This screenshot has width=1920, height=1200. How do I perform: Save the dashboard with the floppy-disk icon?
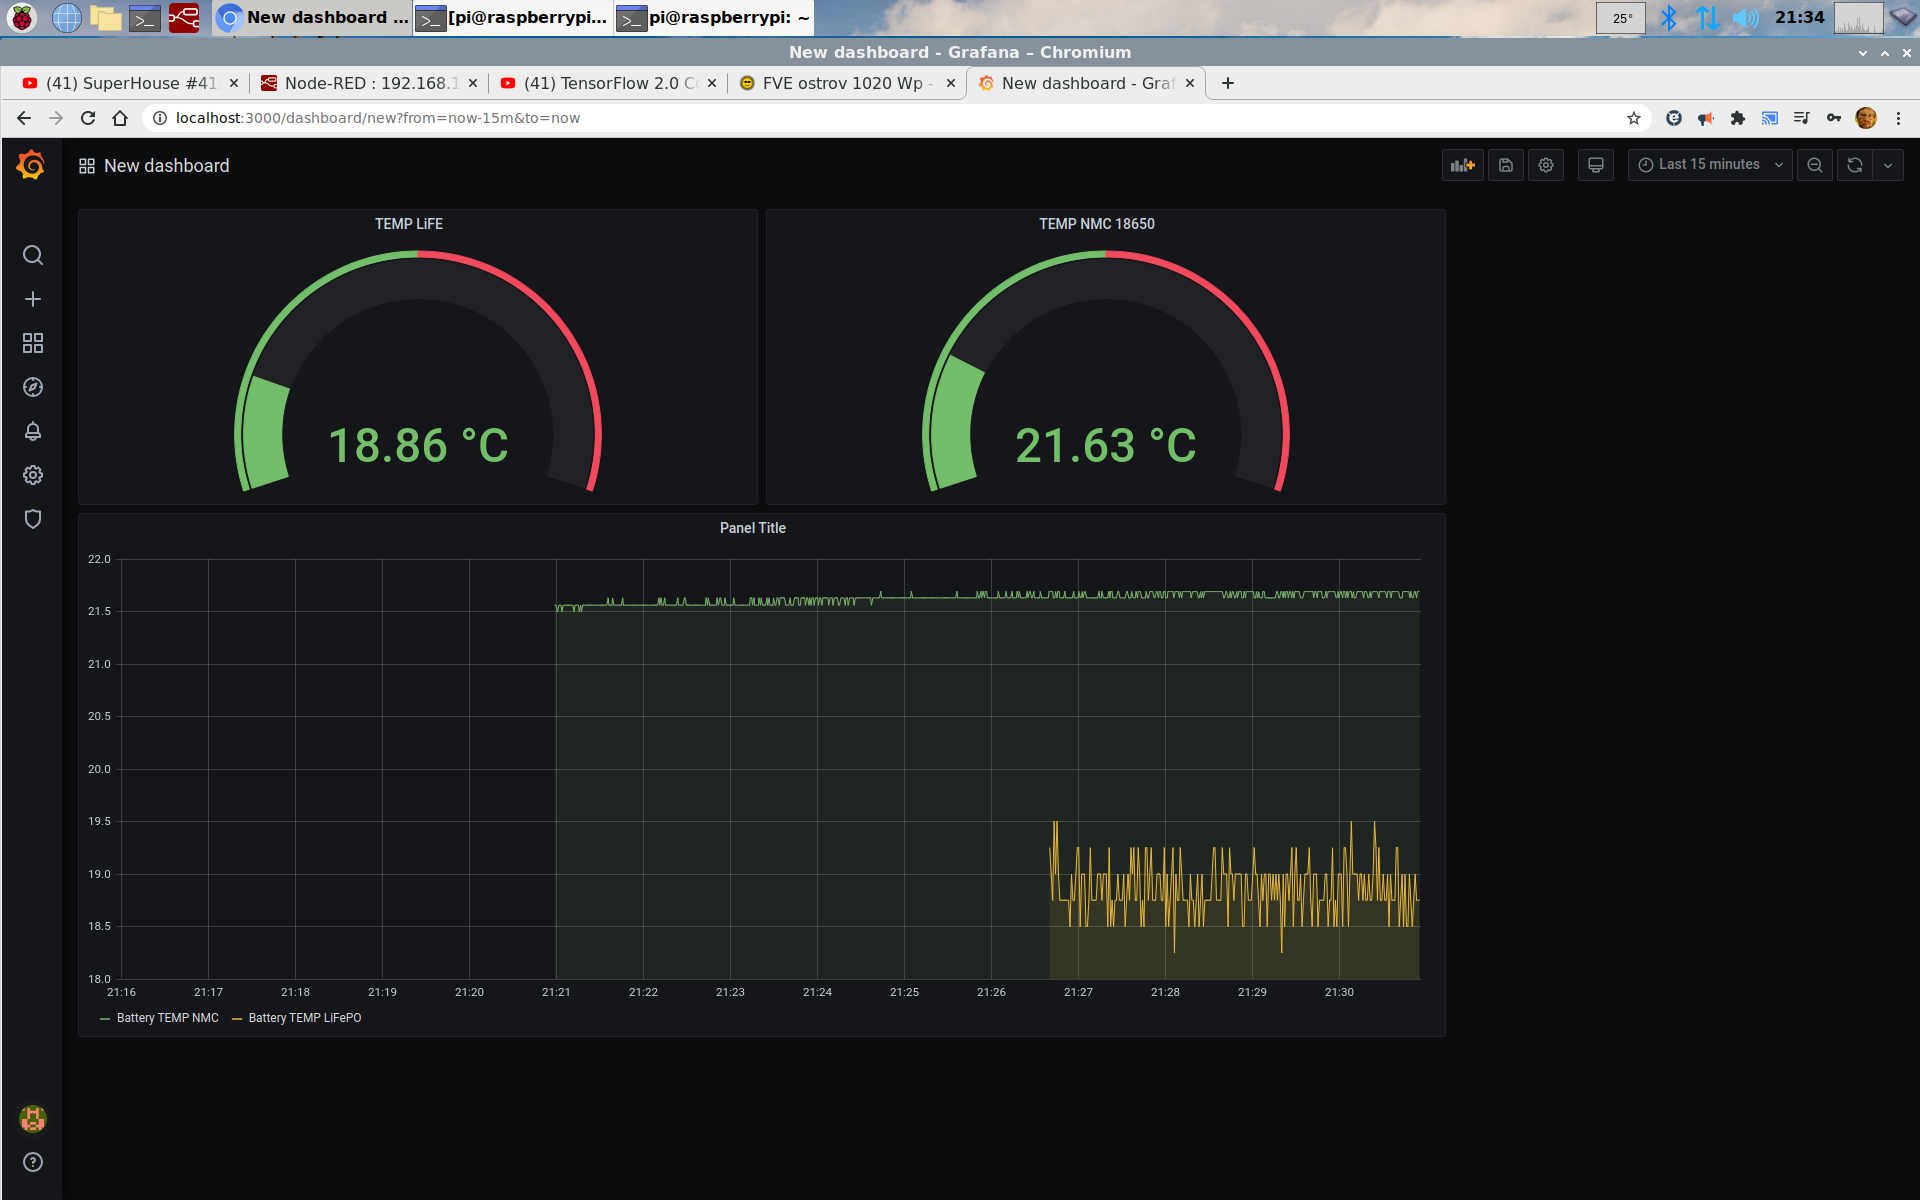(x=1505, y=165)
